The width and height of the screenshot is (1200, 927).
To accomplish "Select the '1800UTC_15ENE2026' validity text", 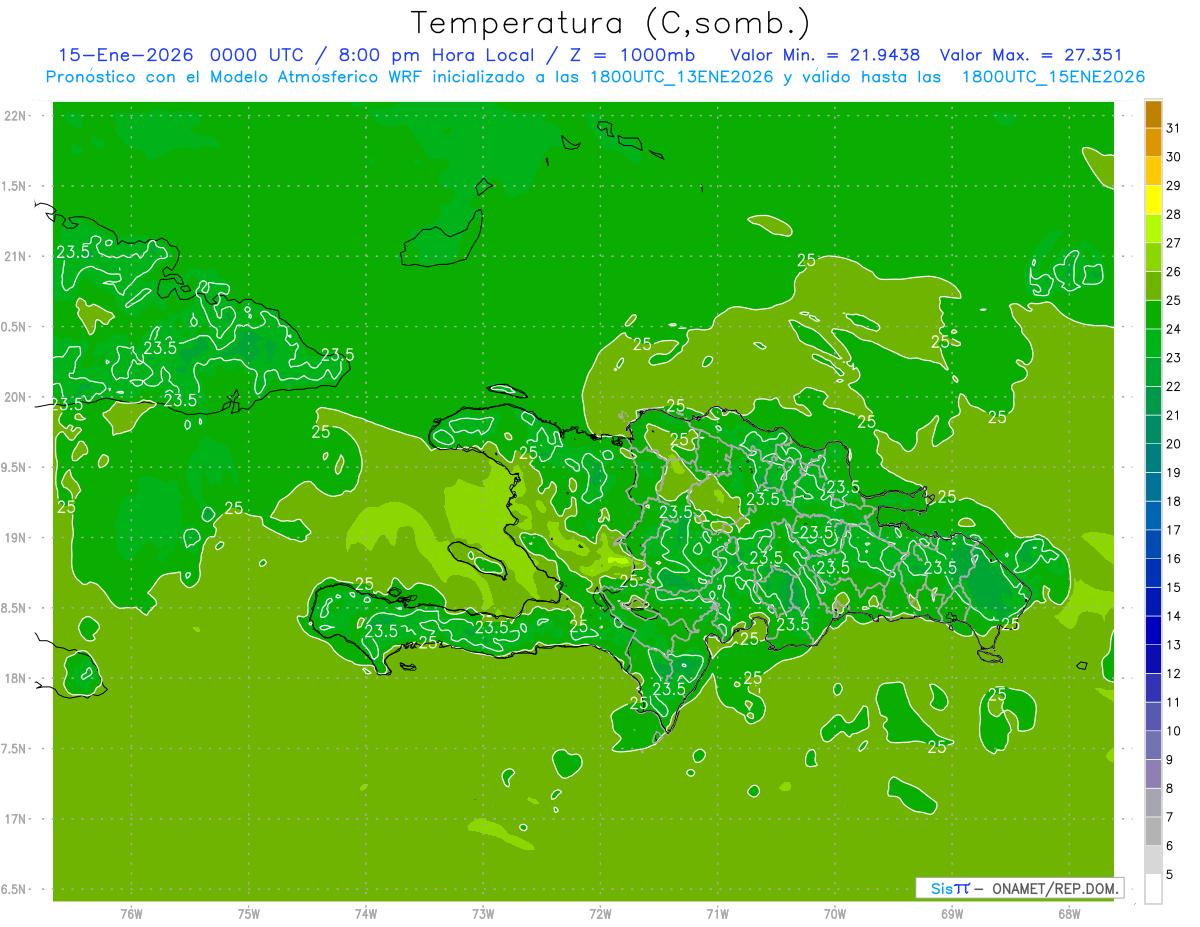I will point(1053,77).
